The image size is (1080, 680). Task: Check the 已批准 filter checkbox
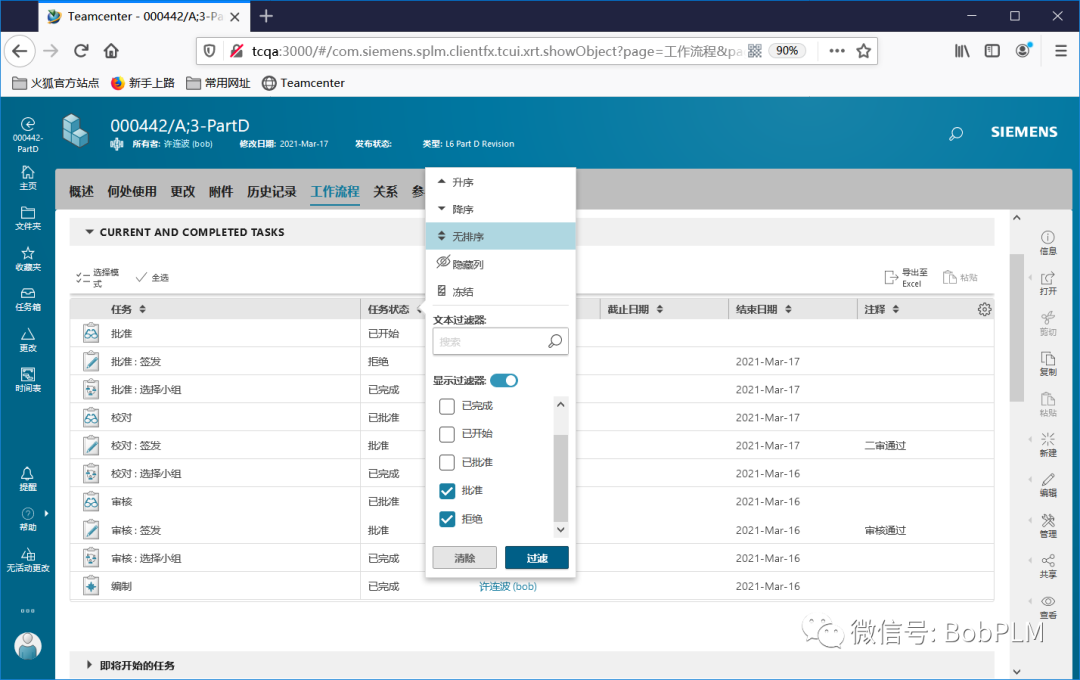447,462
